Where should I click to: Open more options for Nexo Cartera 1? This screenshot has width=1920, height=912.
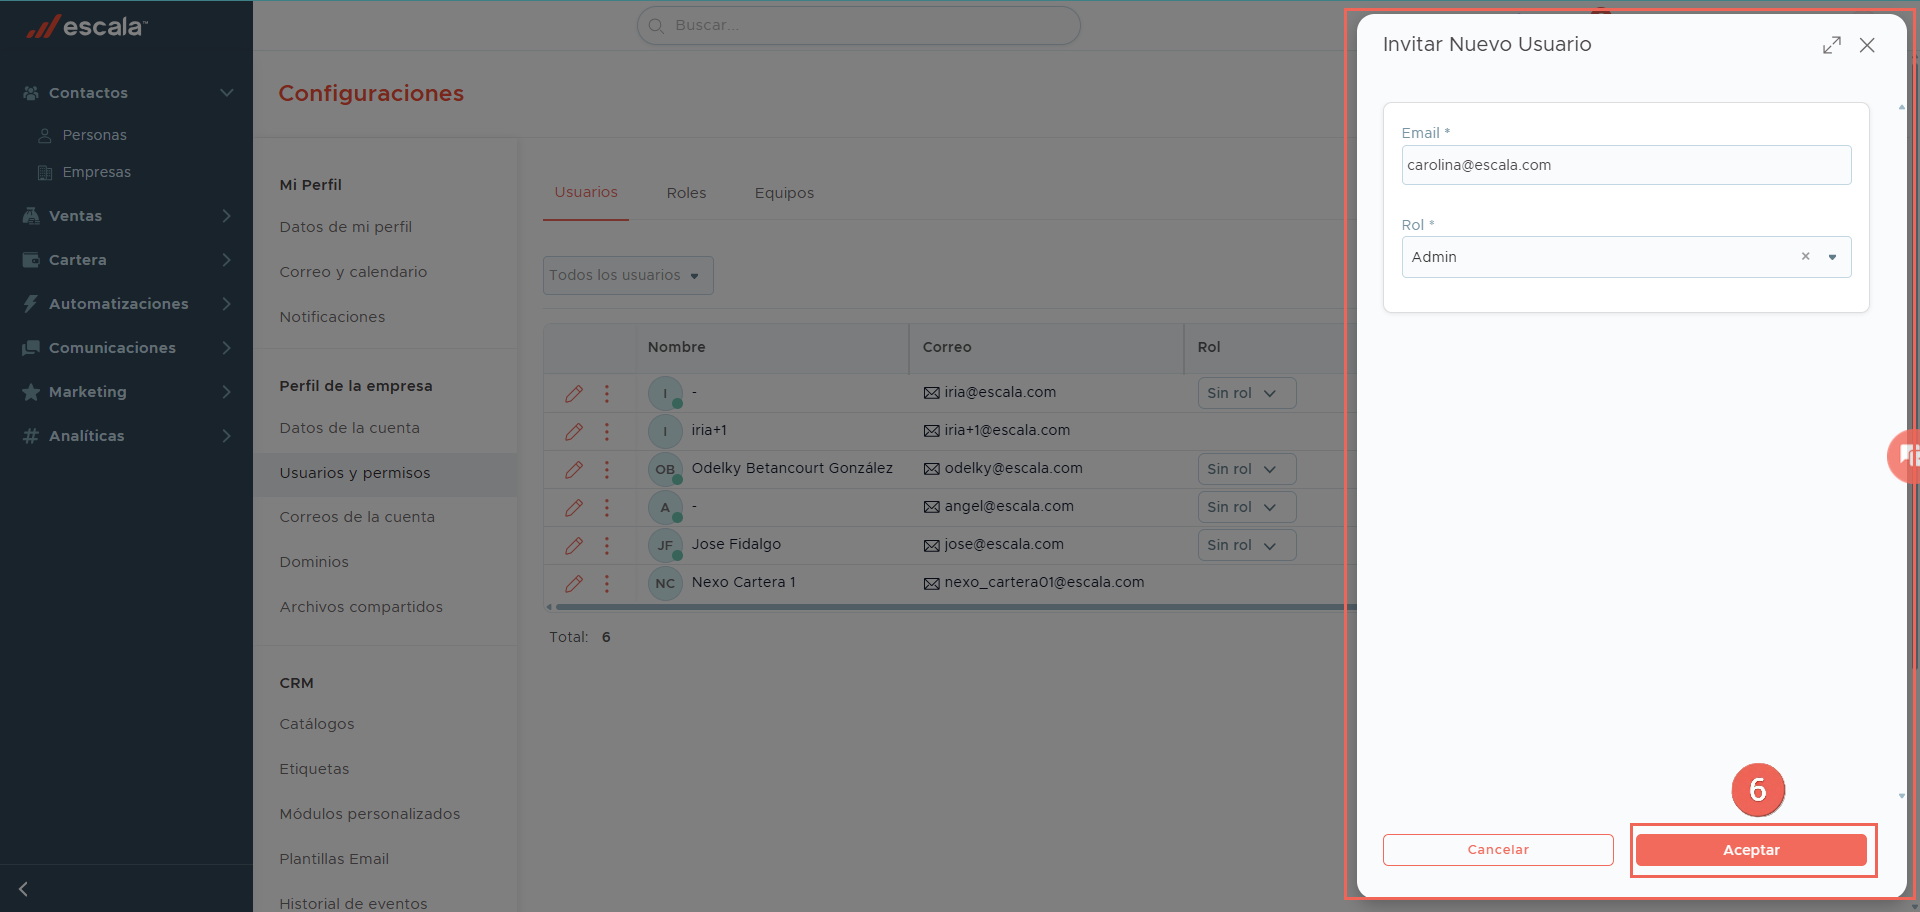point(607,584)
